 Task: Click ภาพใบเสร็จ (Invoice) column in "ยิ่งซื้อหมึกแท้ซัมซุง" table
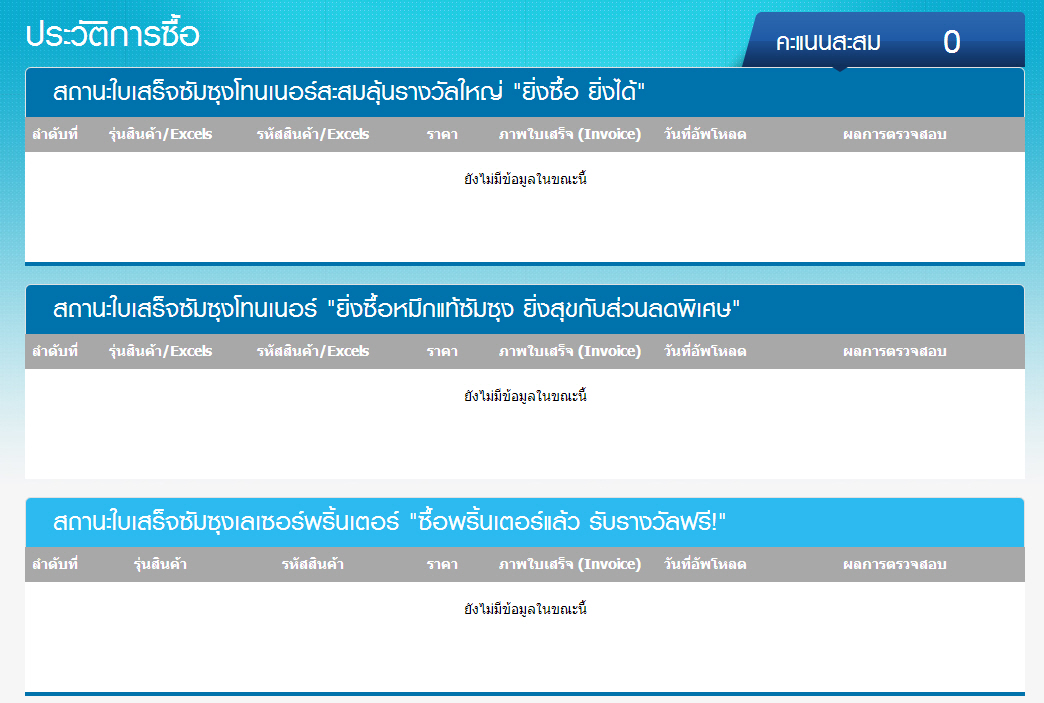570,351
